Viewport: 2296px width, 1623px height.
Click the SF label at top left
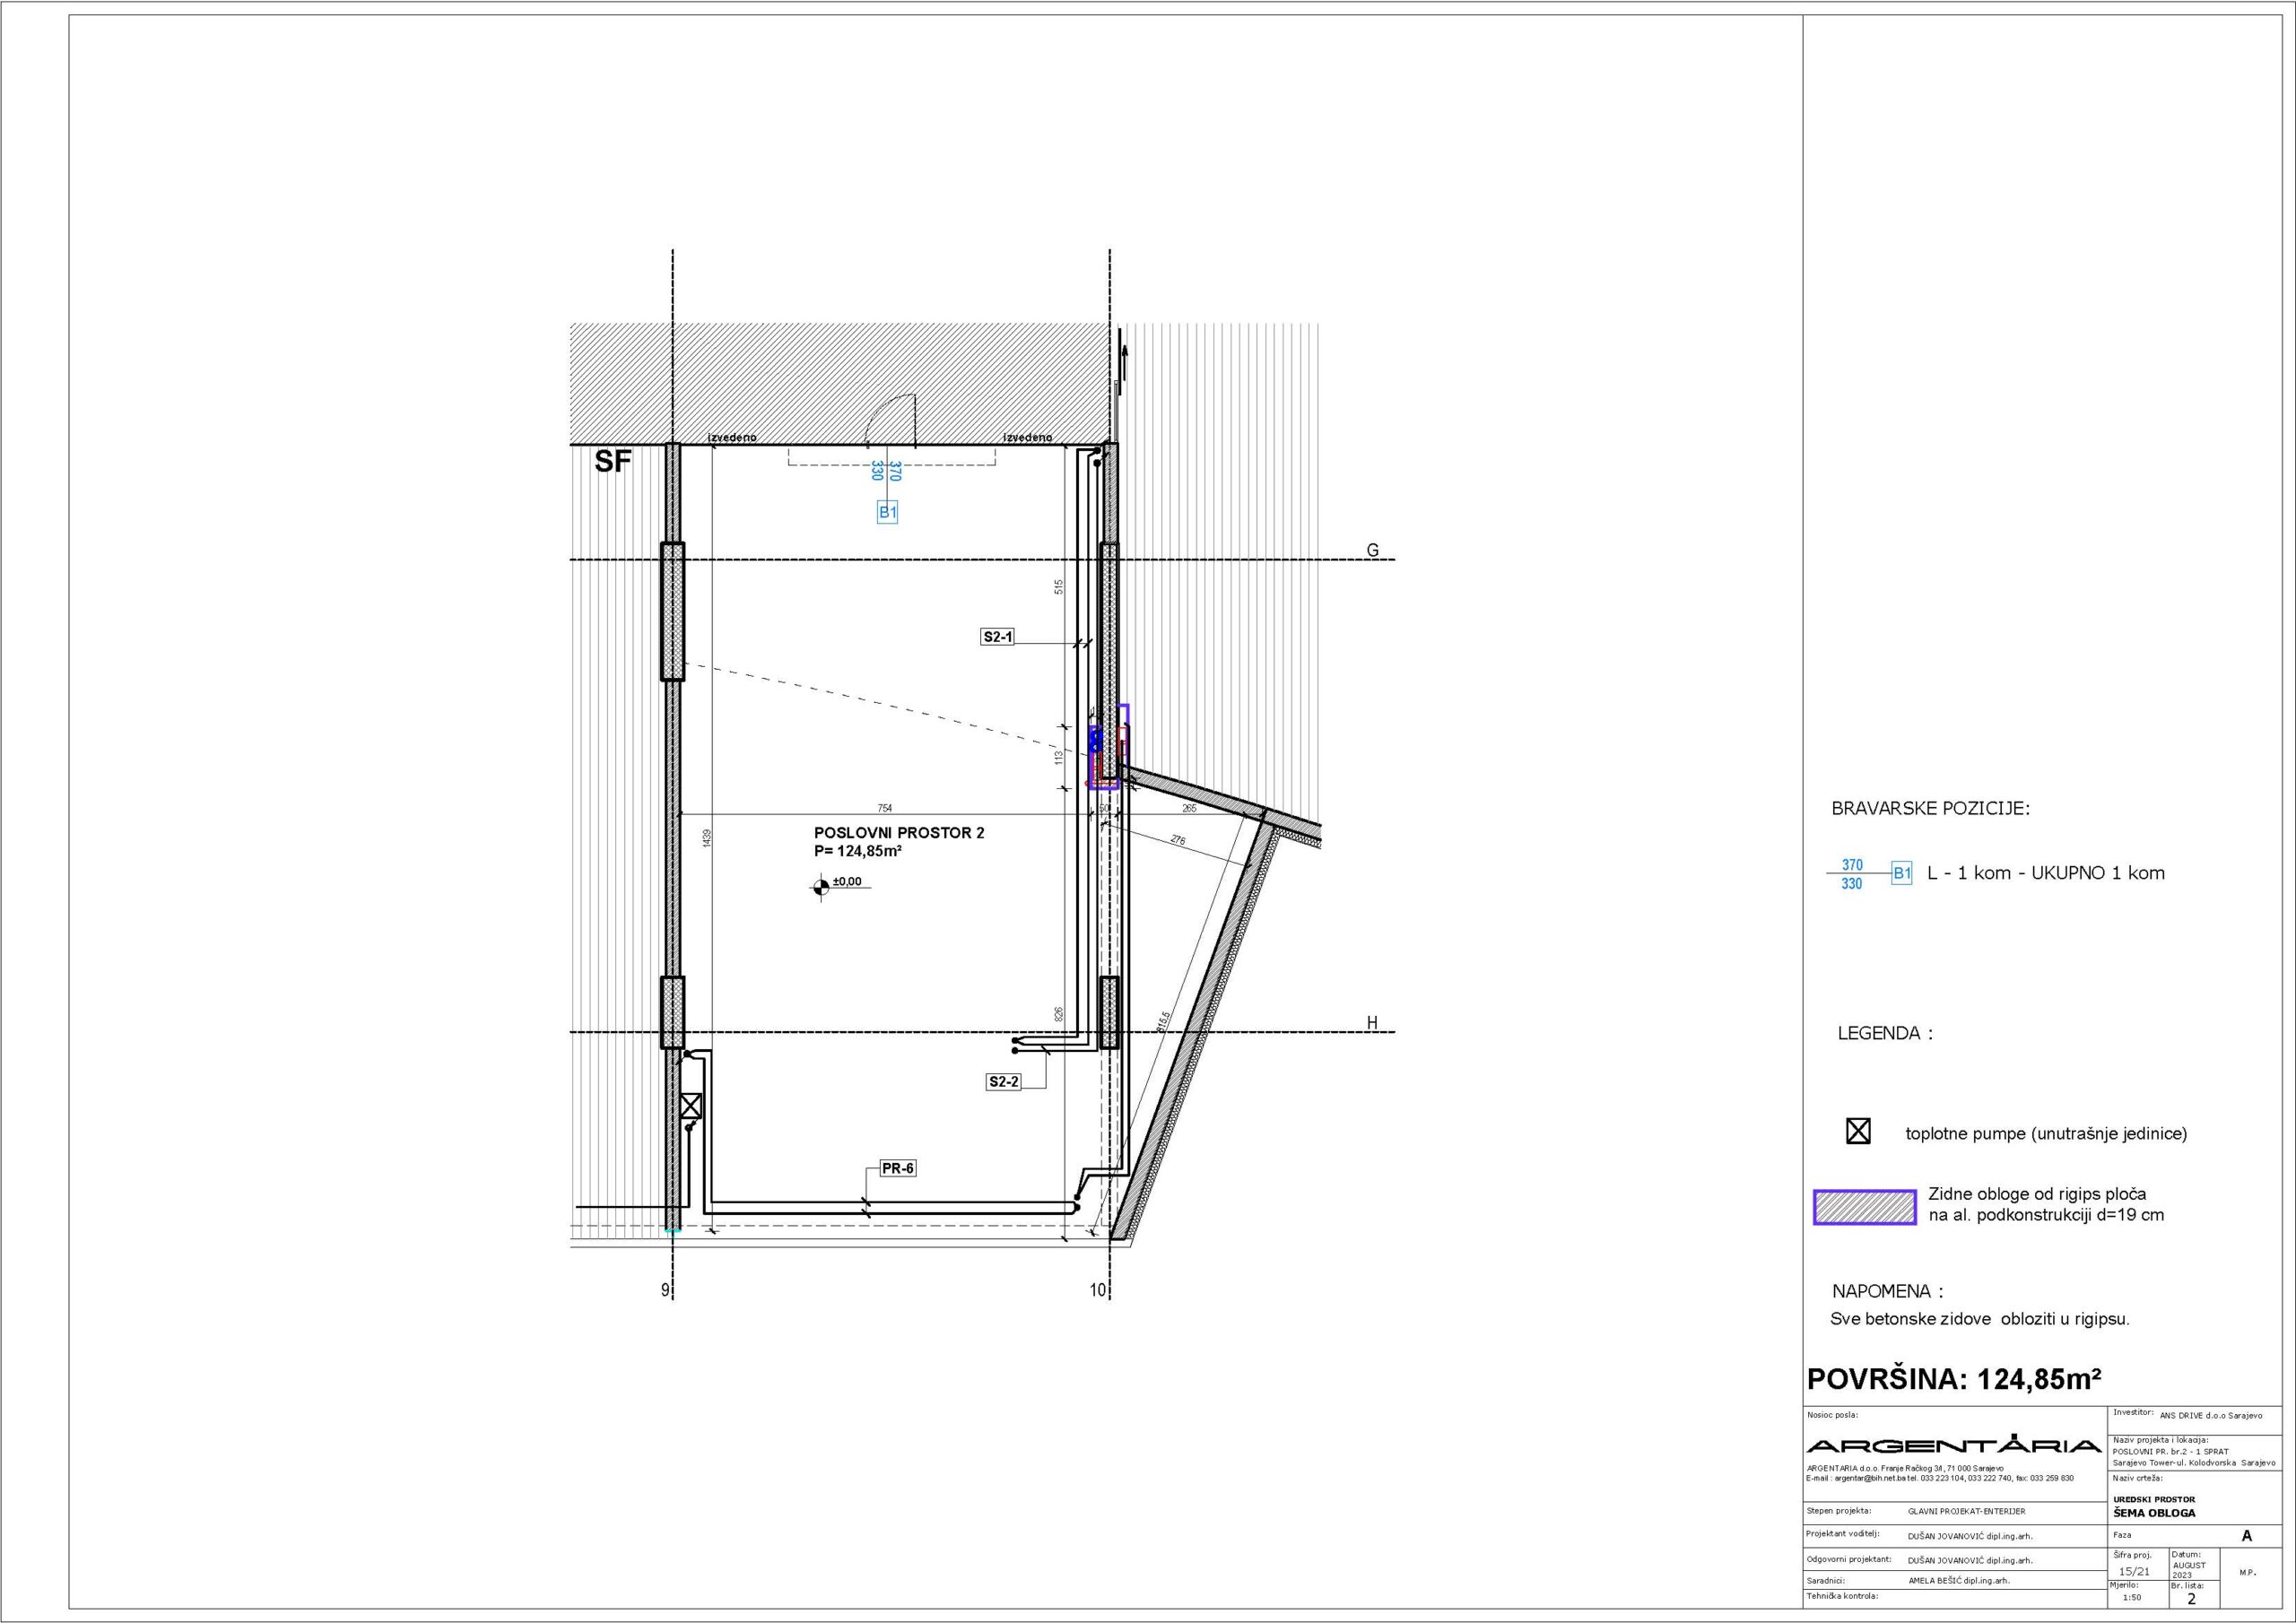point(613,462)
